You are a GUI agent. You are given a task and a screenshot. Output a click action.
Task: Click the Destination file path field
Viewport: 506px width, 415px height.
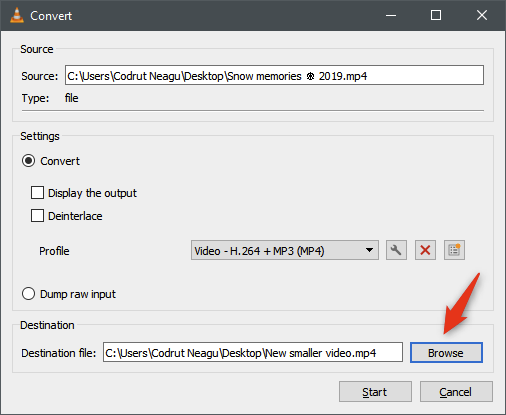tap(253, 352)
